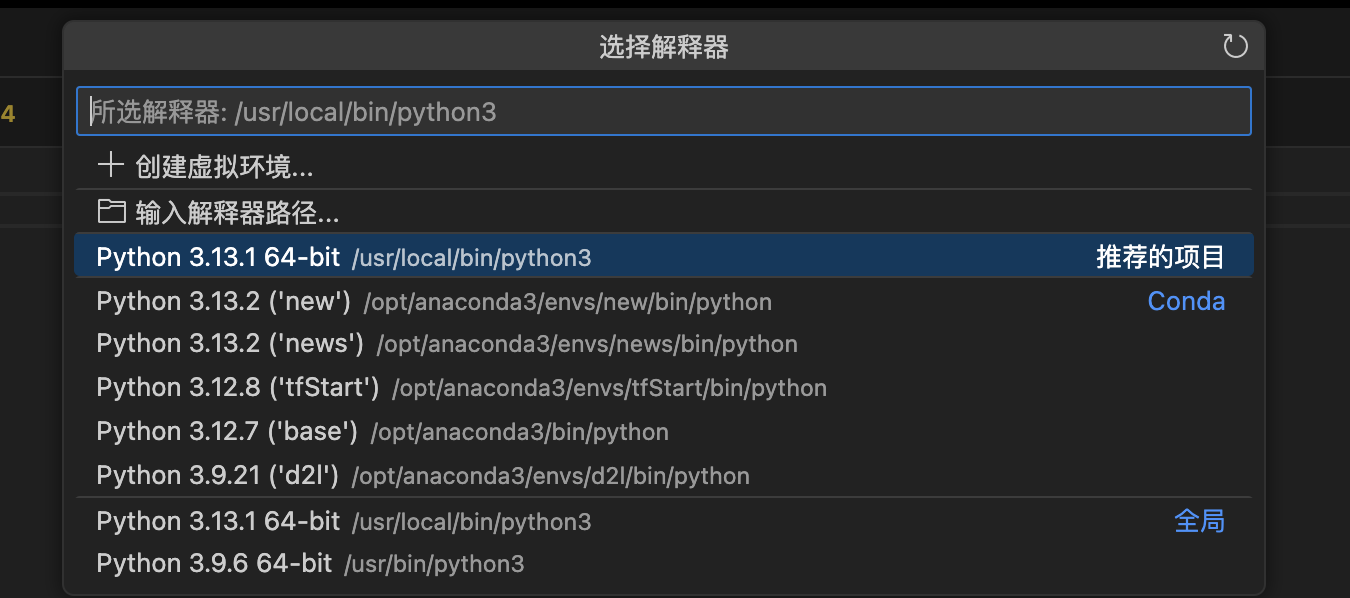Image resolution: width=1350 pixels, height=598 pixels.
Task: Click the plus icon beside 创建虚拟环境
Action: [110, 165]
